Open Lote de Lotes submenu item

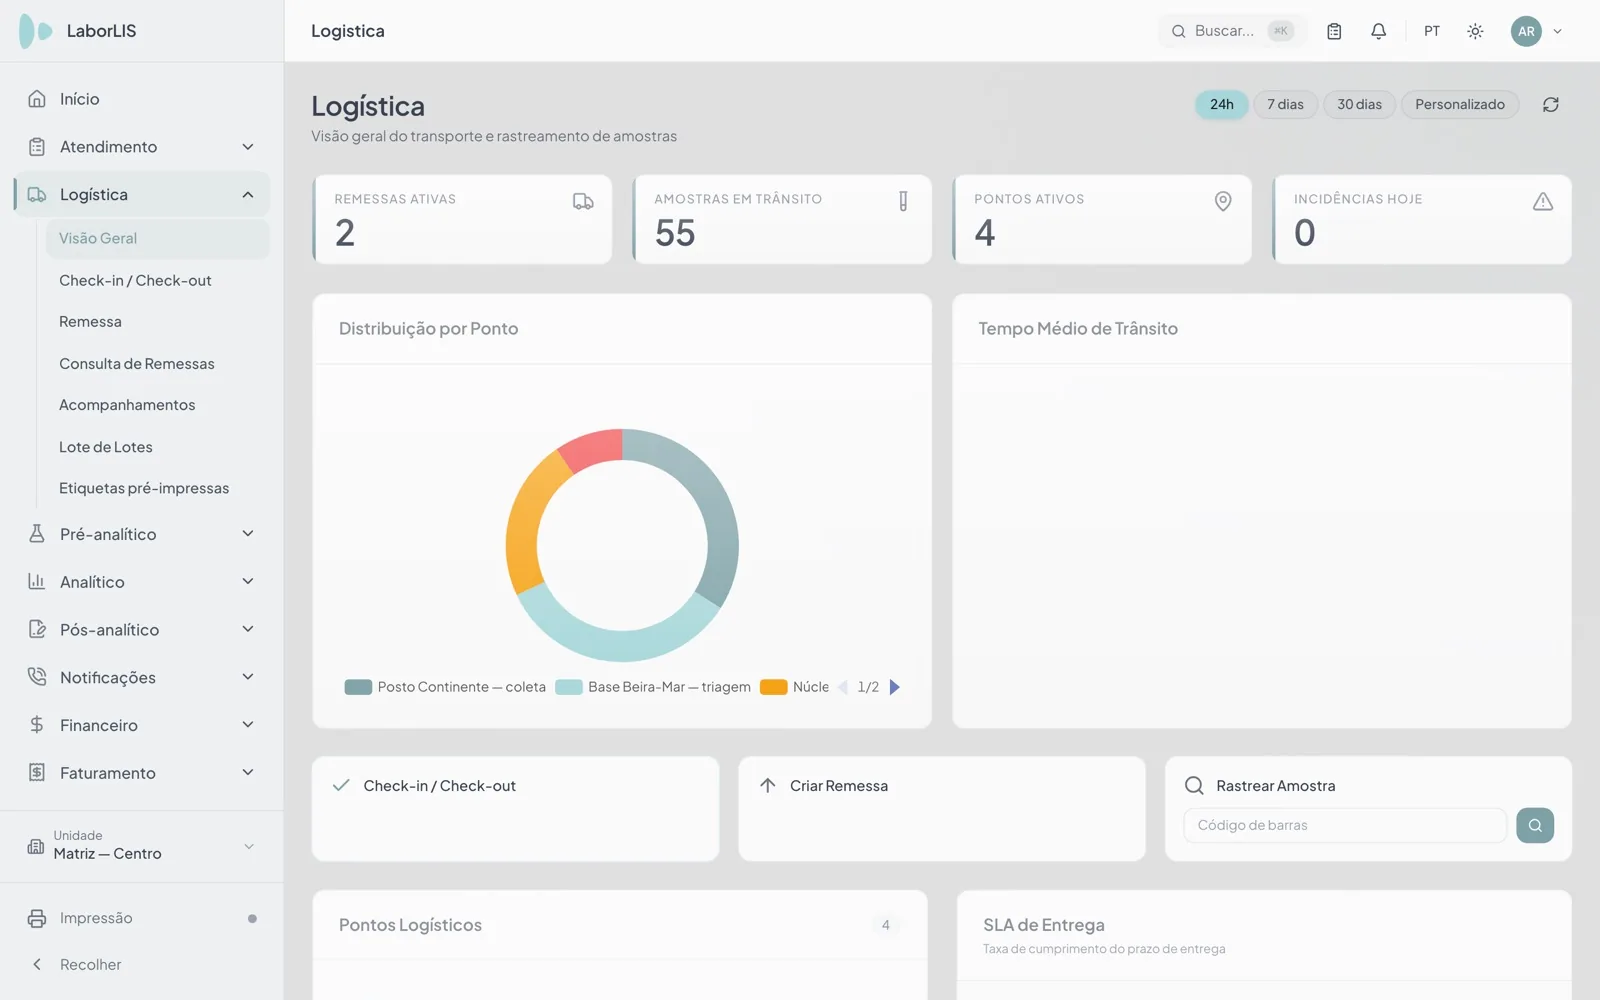(x=158, y=447)
